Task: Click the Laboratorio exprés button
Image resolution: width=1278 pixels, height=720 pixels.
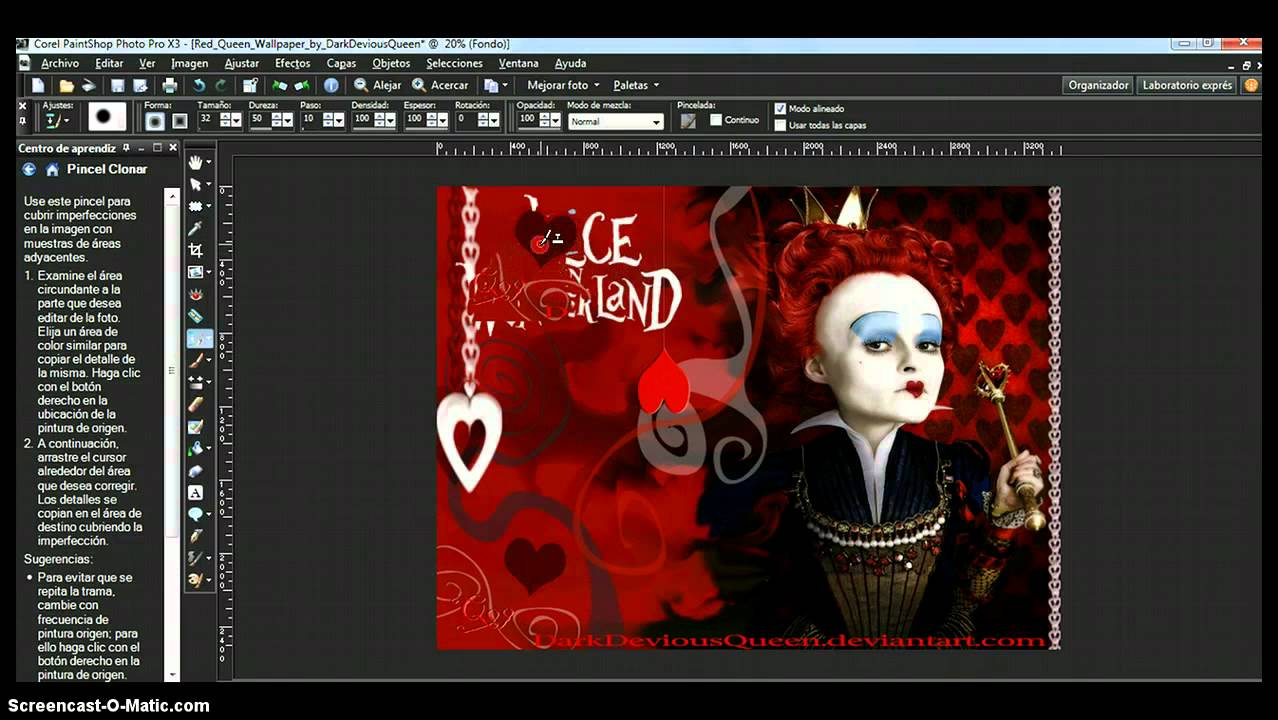Action: 1187,85
